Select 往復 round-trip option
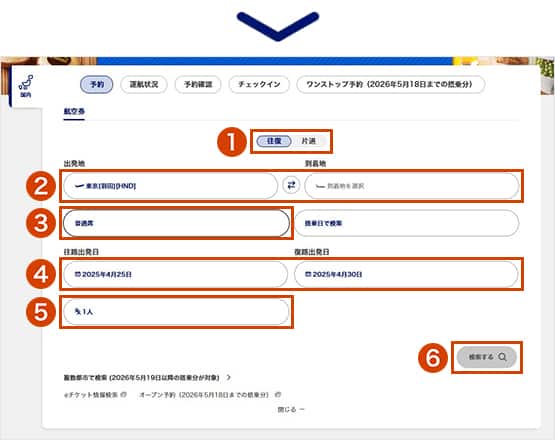The width and height of the screenshot is (555, 440). click(274, 141)
